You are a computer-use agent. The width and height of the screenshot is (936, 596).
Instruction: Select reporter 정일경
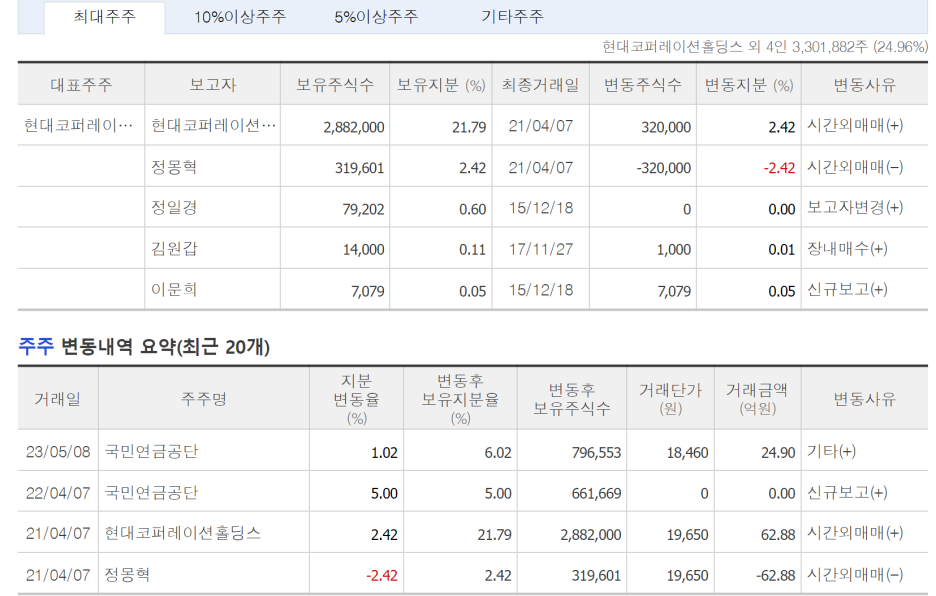point(174,207)
